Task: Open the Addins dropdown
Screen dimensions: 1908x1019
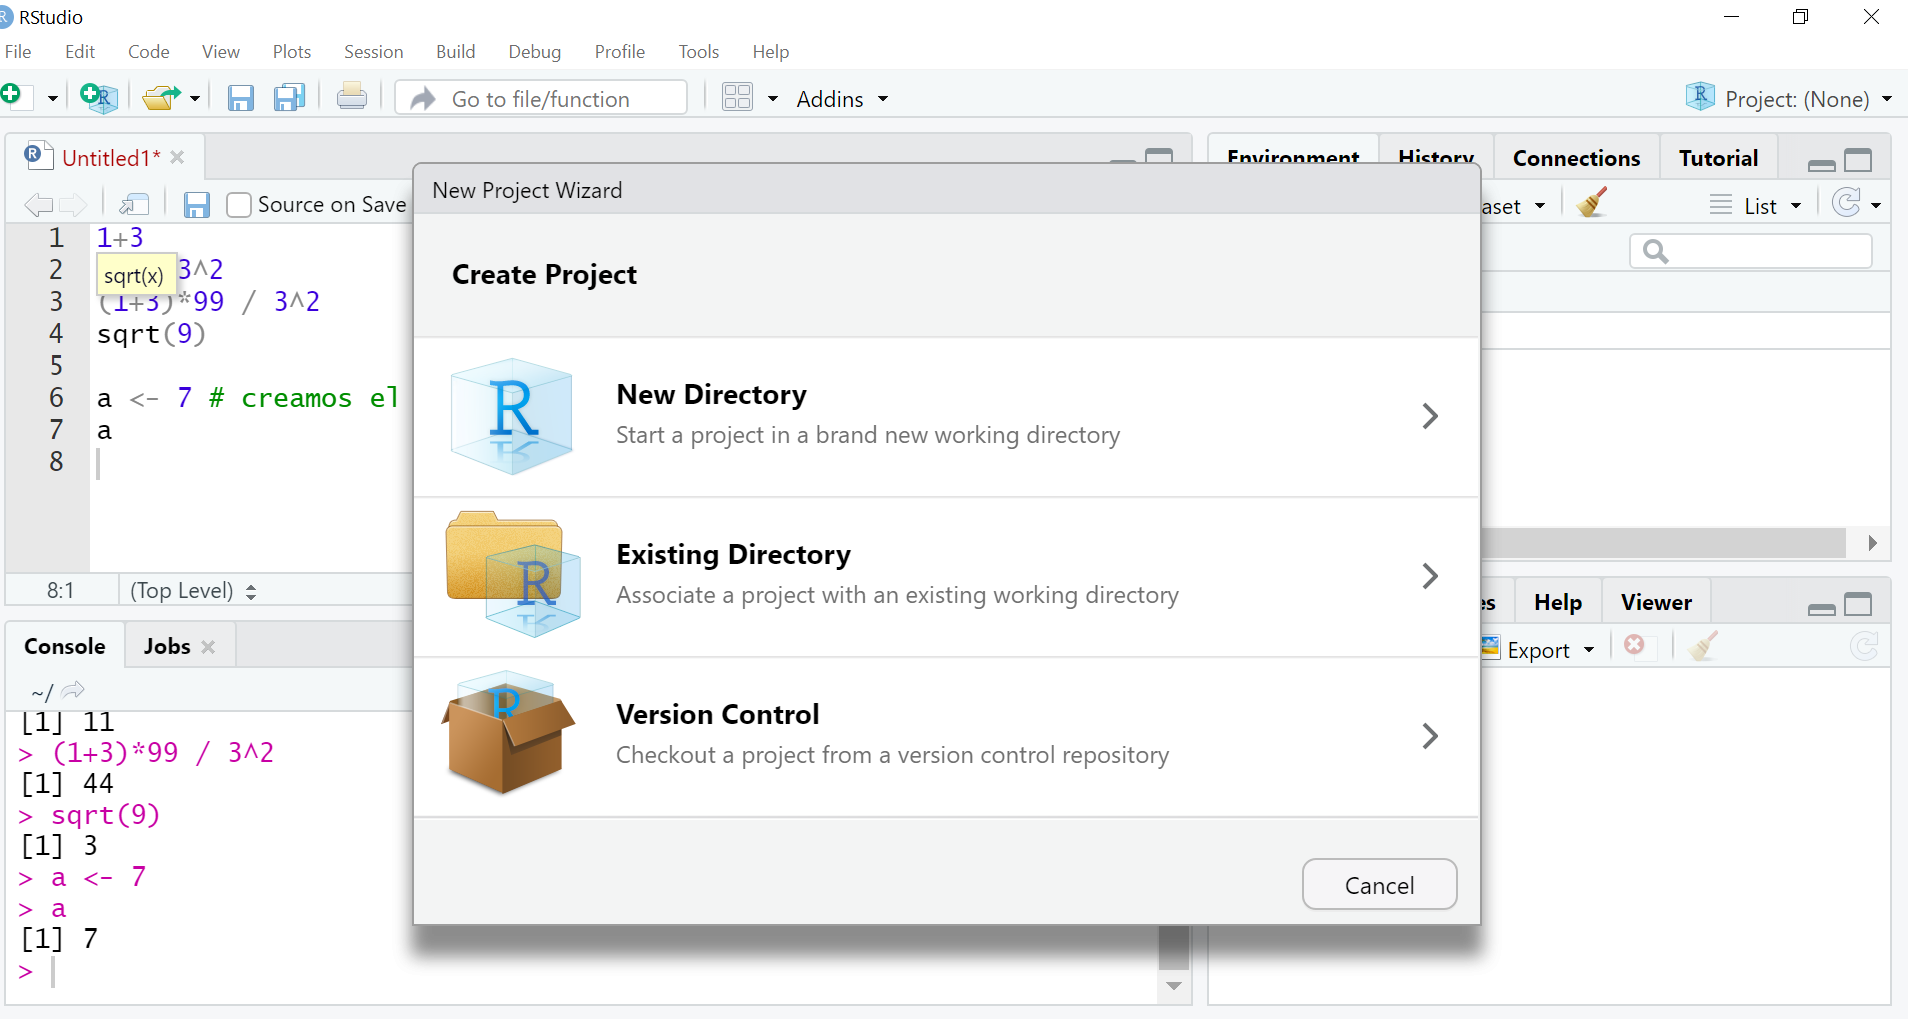Action: pyautogui.click(x=841, y=99)
